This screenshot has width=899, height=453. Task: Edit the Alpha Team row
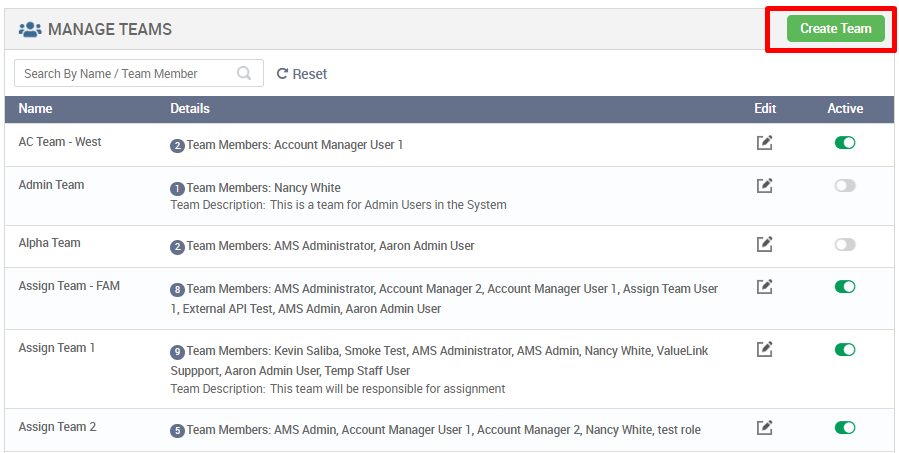(764, 244)
